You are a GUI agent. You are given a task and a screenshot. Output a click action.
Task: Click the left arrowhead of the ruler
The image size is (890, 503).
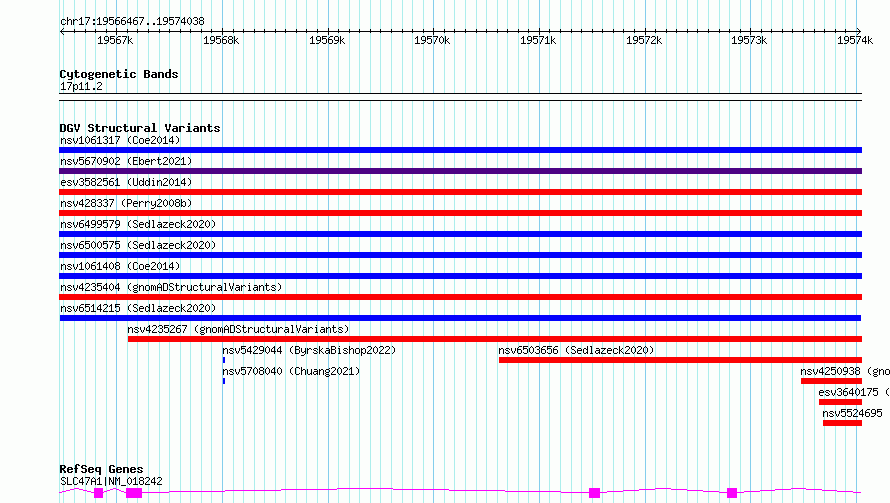click(x=62, y=31)
